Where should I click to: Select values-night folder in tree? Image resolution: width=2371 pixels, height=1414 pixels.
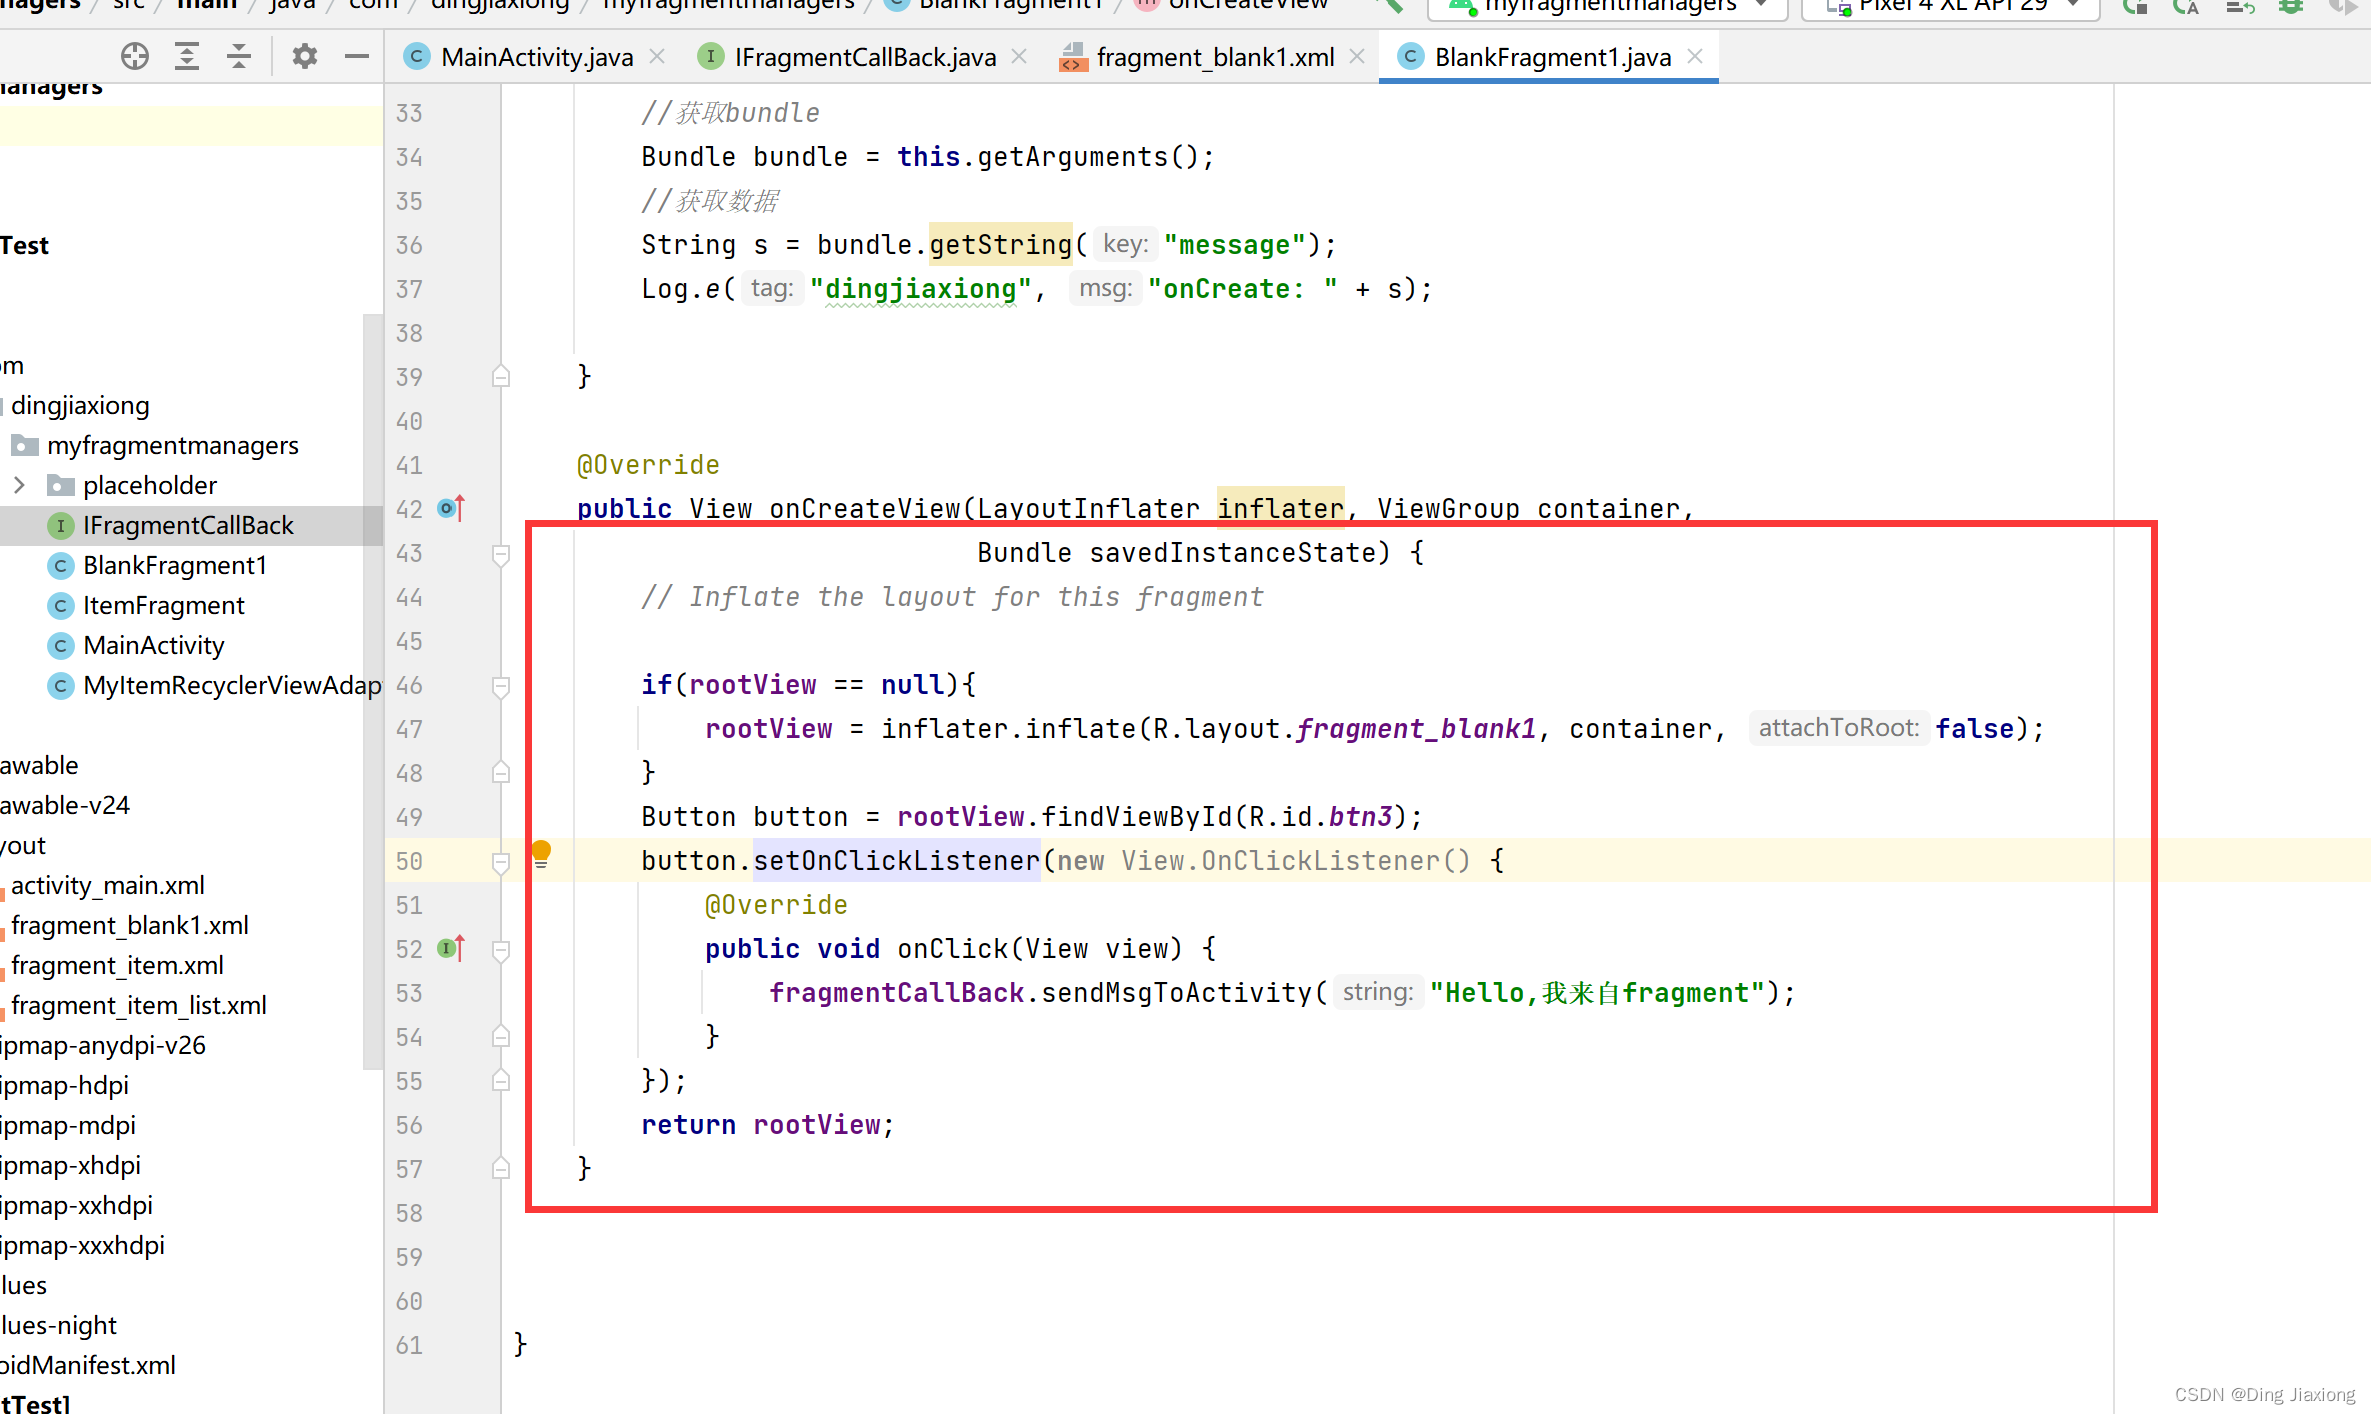pos(59,1325)
